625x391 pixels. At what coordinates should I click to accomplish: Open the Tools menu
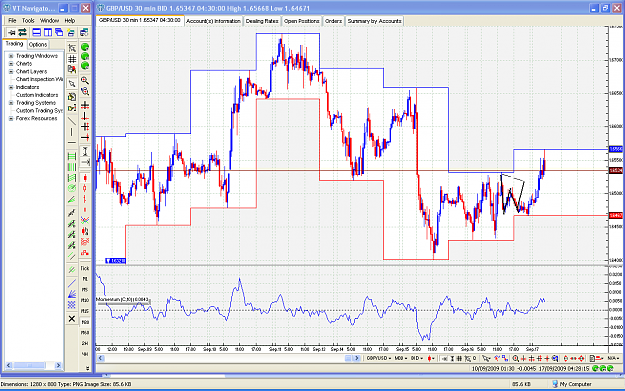click(28, 20)
